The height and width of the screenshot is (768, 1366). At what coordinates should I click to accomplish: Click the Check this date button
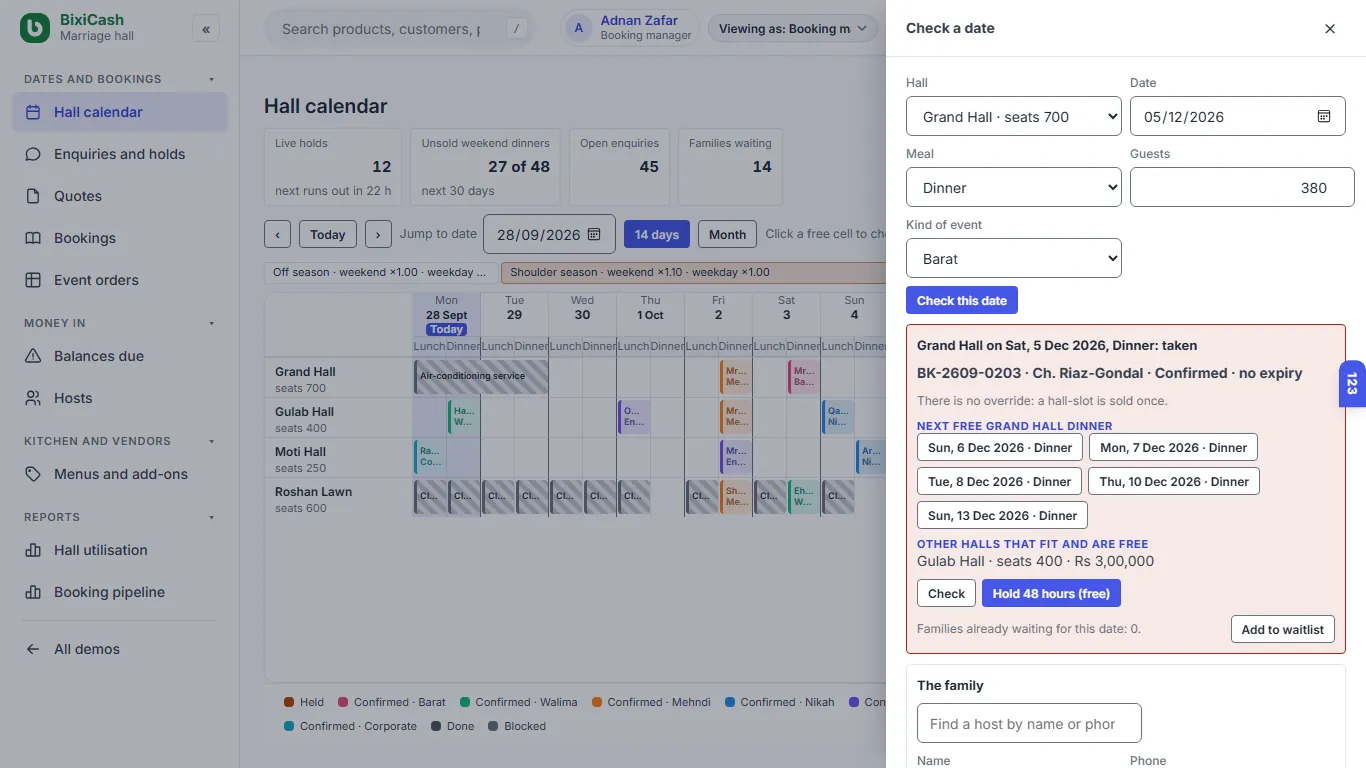pos(962,300)
